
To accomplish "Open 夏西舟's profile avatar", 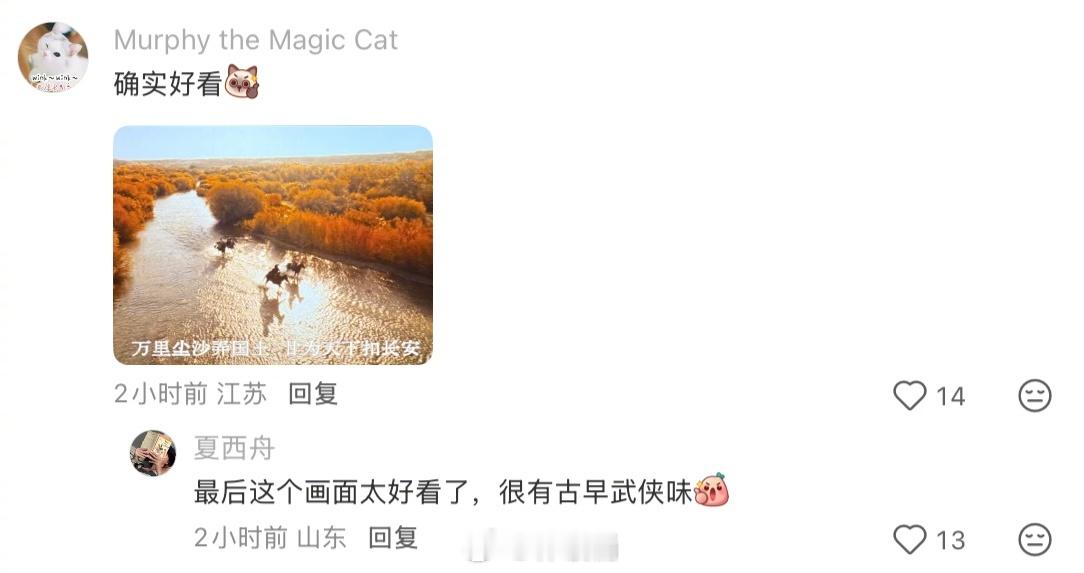I will tap(153, 453).
